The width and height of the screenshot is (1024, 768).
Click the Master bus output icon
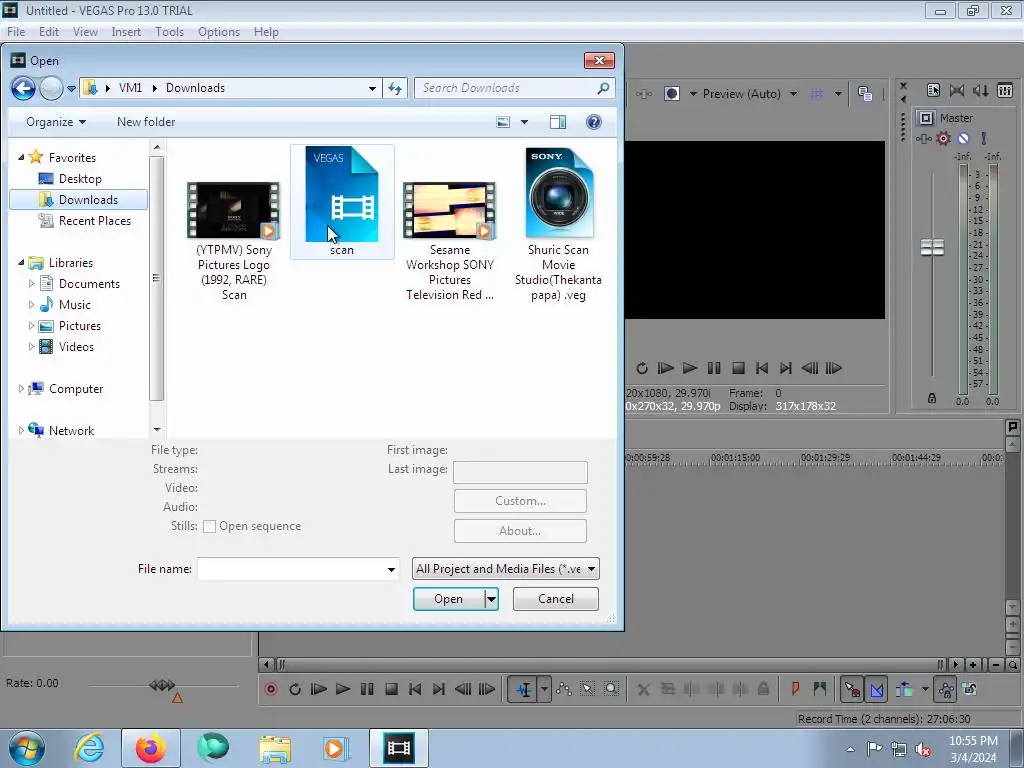926,118
